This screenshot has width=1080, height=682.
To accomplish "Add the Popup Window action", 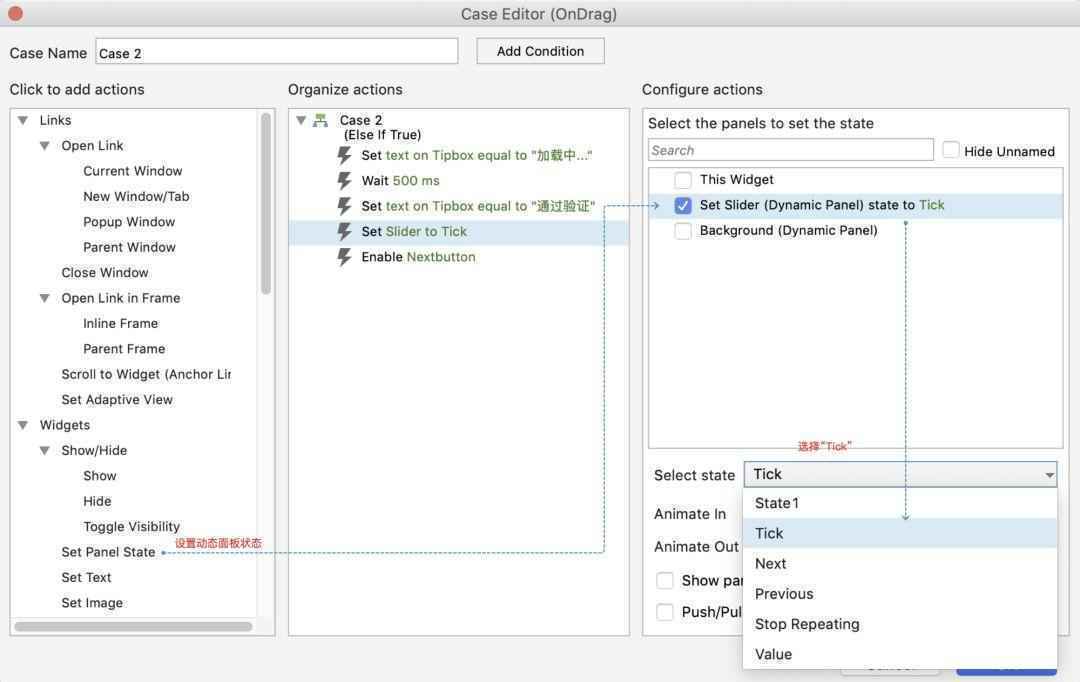I will coord(129,222).
